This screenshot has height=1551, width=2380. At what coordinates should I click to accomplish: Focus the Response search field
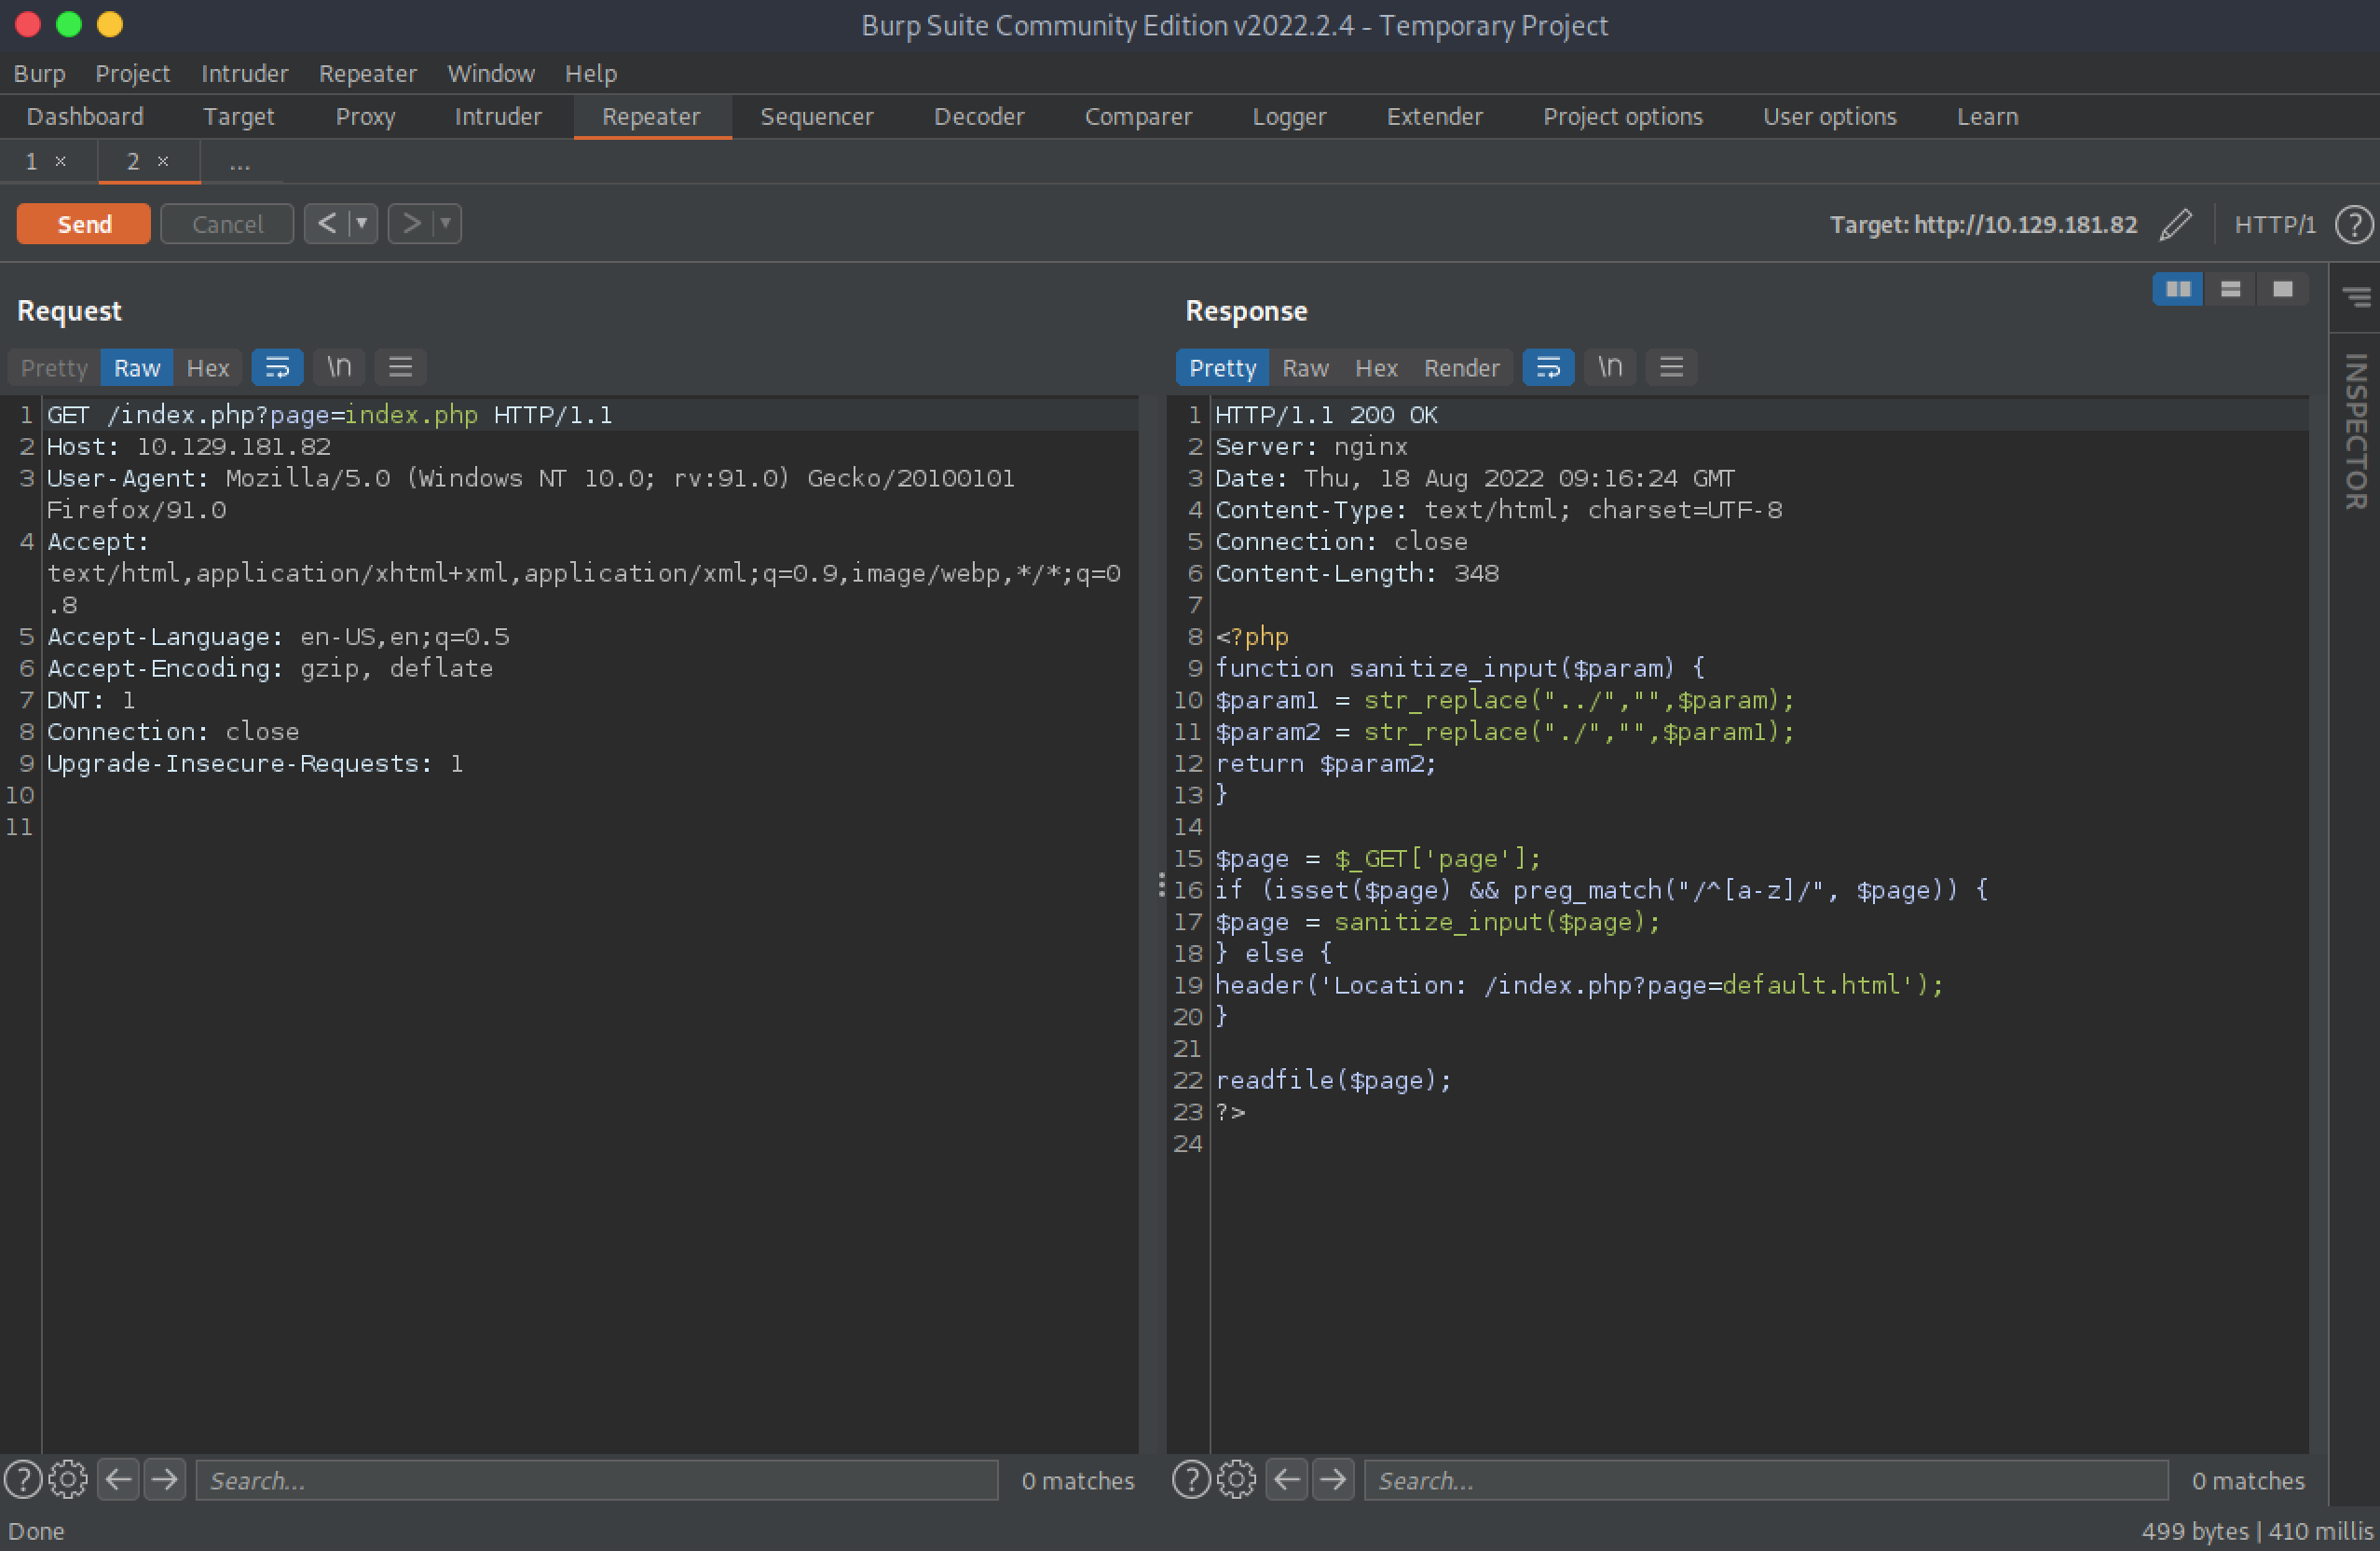[1766, 1480]
